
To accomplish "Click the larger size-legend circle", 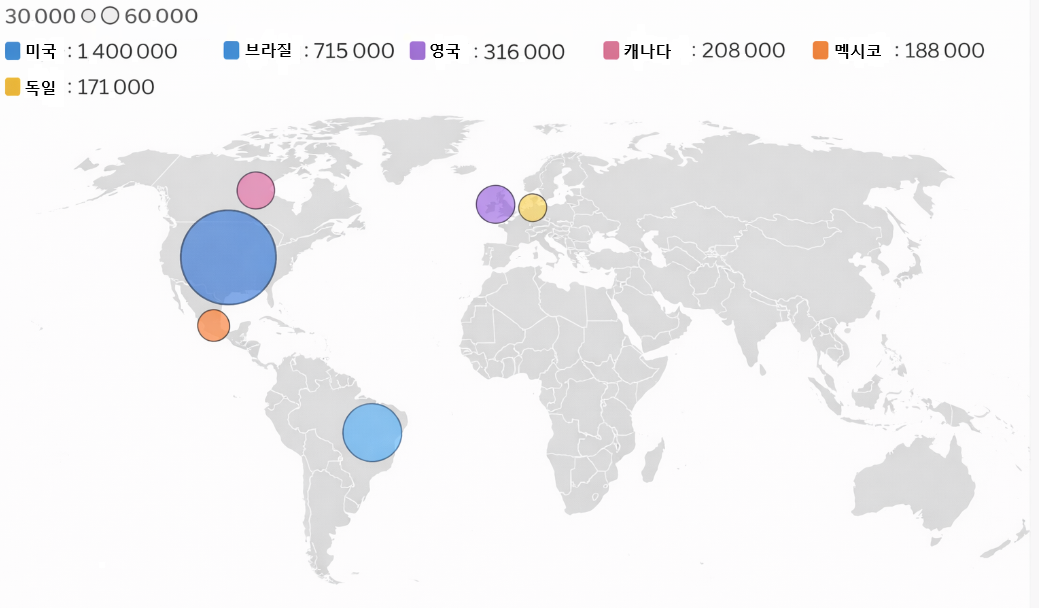I will (x=110, y=16).
